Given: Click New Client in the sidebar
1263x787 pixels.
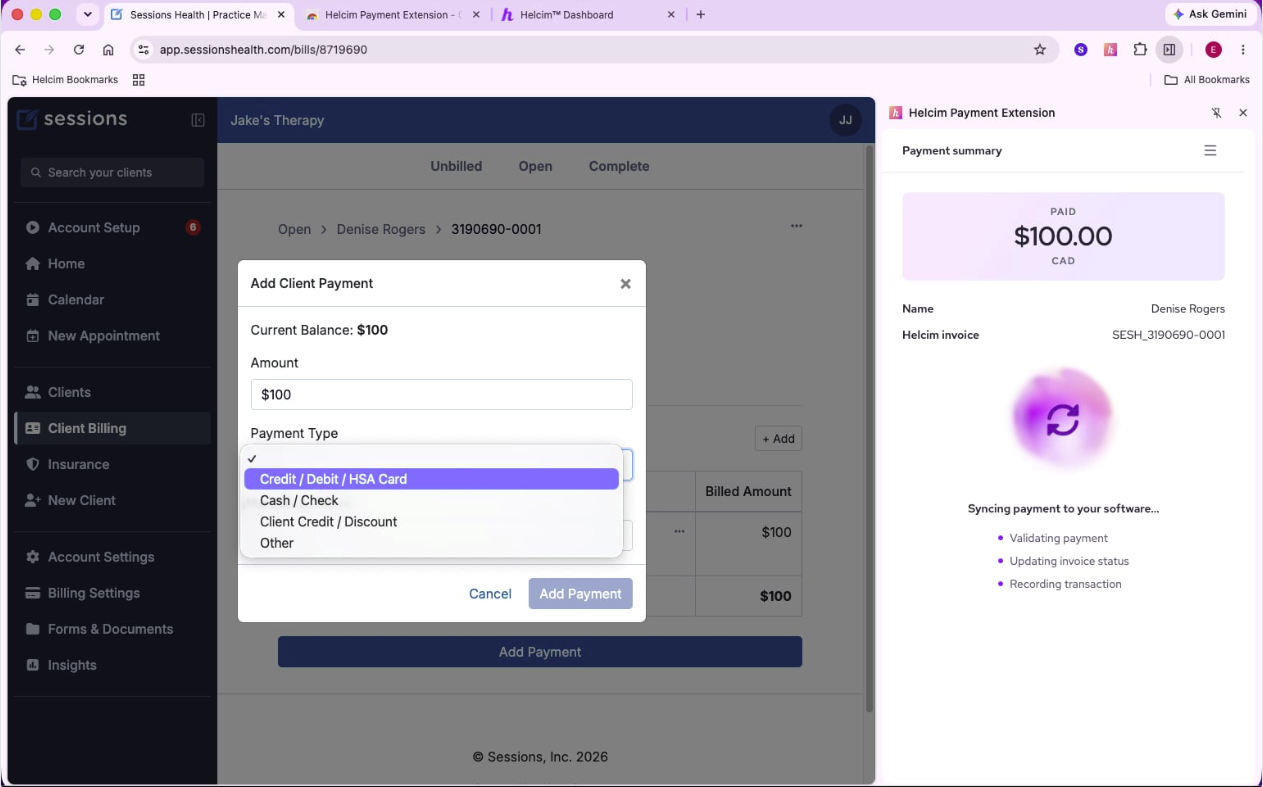Looking at the screenshot, I should 112,500.
